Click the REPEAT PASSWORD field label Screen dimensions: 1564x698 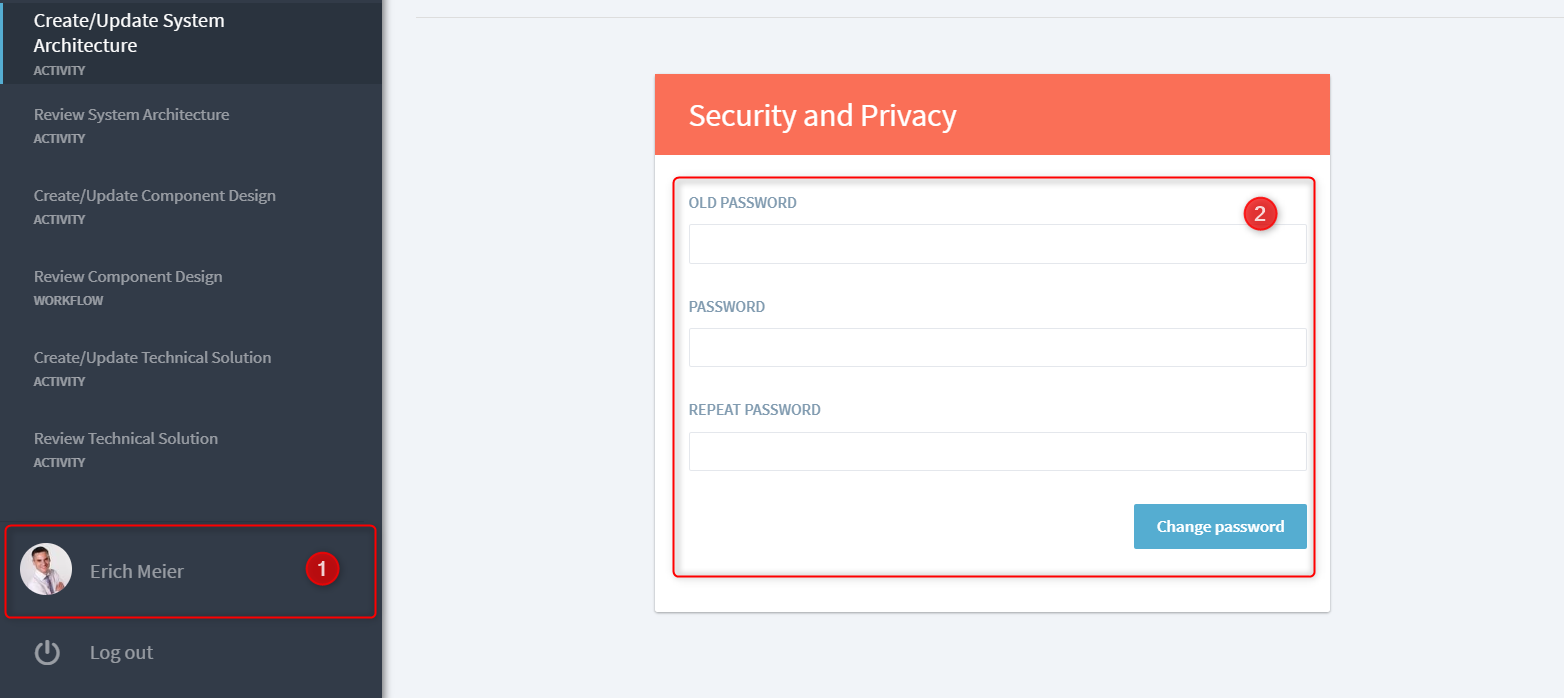(x=754, y=410)
